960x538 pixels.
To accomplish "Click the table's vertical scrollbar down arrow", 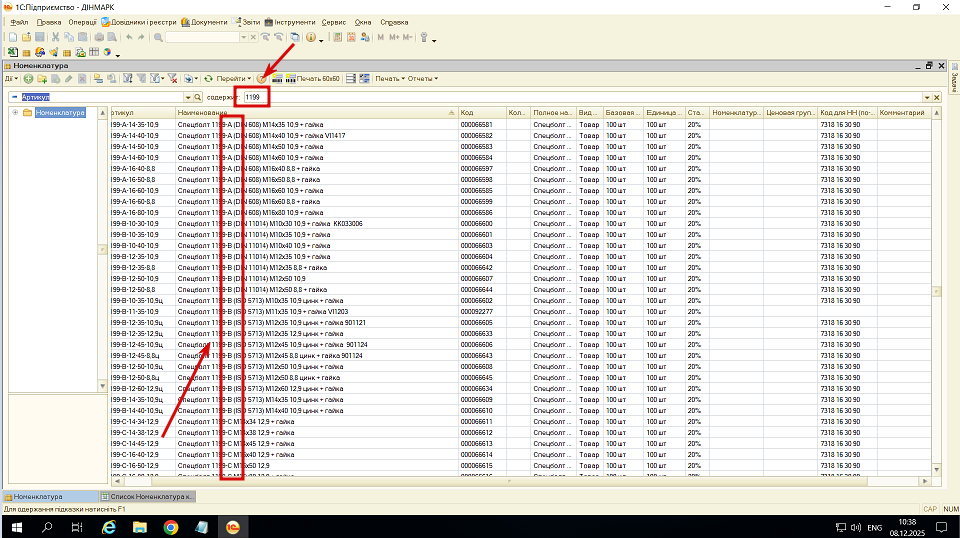I will (936, 470).
